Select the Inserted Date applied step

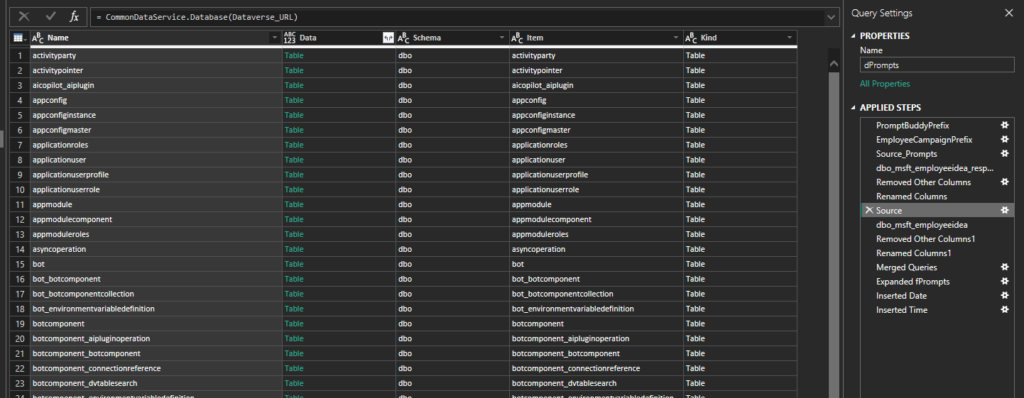click(x=902, y=295)
